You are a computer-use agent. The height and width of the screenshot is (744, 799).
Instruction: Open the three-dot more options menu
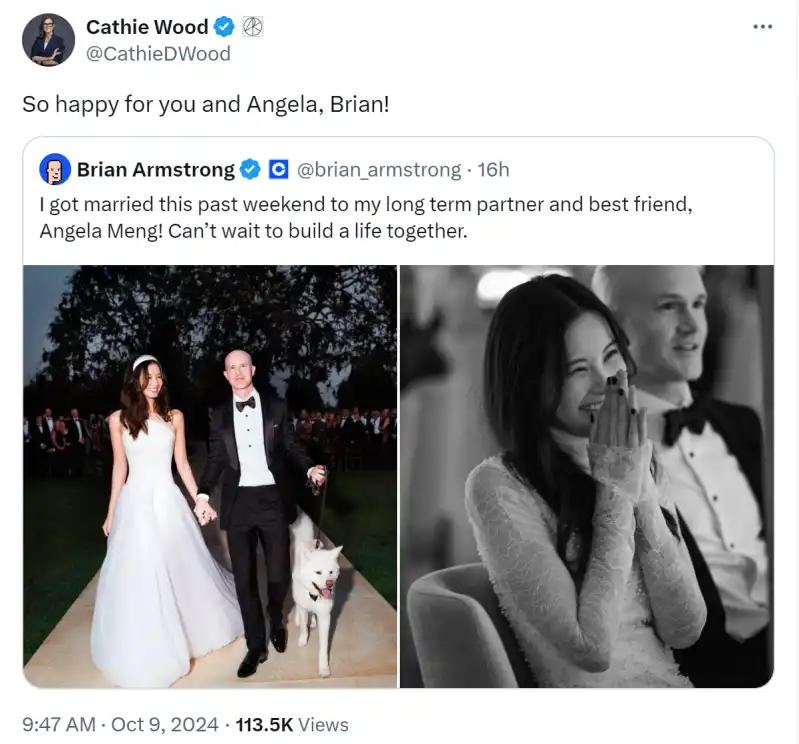[762, 27]
